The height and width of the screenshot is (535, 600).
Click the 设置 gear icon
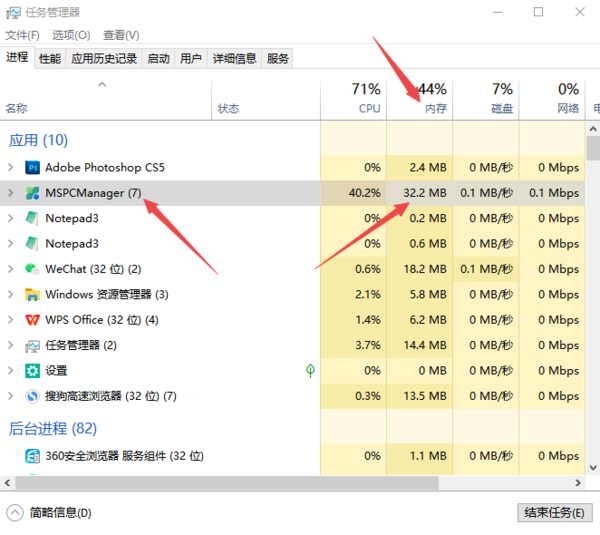(x=33, y=371)
